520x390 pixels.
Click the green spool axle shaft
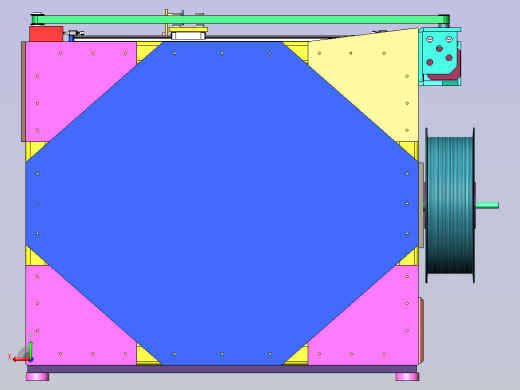click(487, 205)
